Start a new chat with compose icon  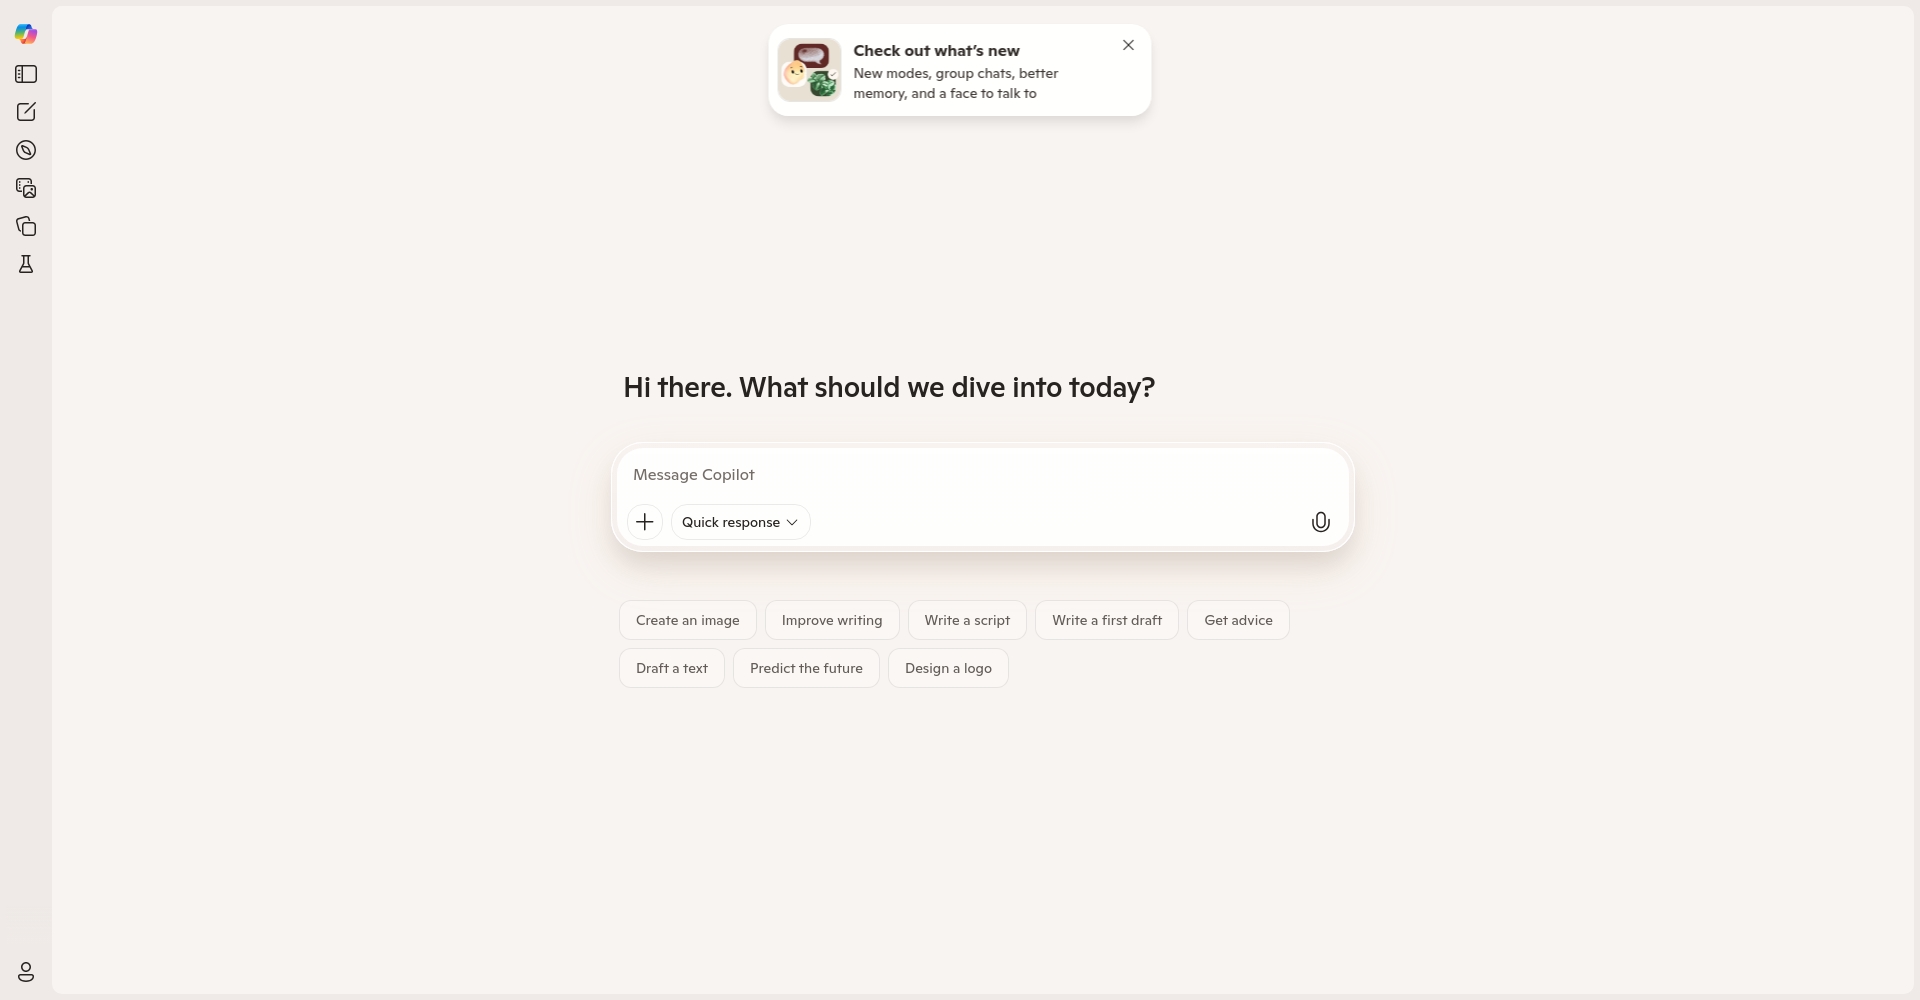pos(26,112)
